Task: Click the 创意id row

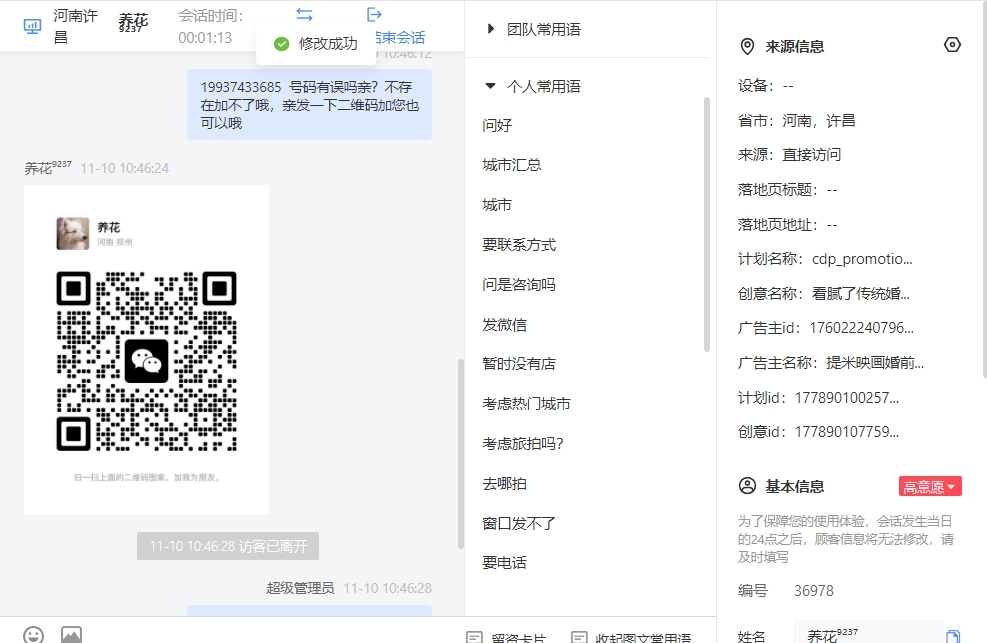Action: [818, 432]
